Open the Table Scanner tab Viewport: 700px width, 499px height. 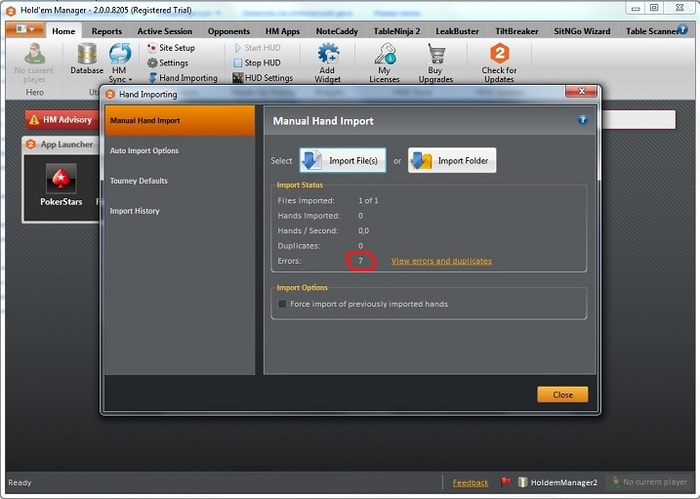point(651,31)
